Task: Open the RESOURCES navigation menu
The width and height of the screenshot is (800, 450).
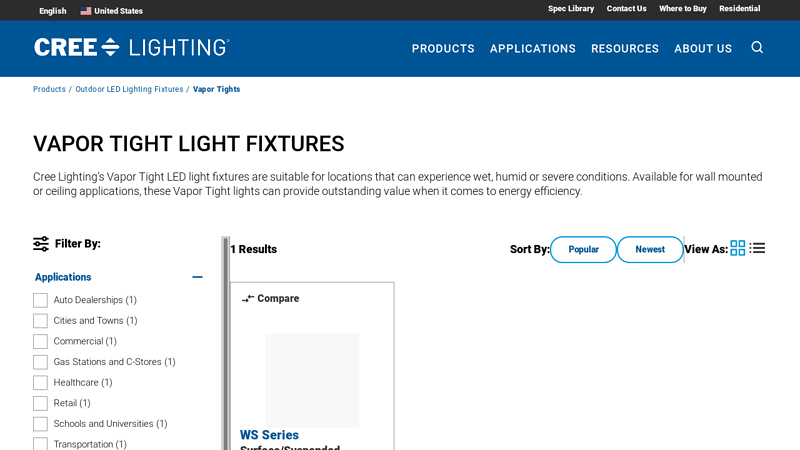Action: click(x=625, y=48)
